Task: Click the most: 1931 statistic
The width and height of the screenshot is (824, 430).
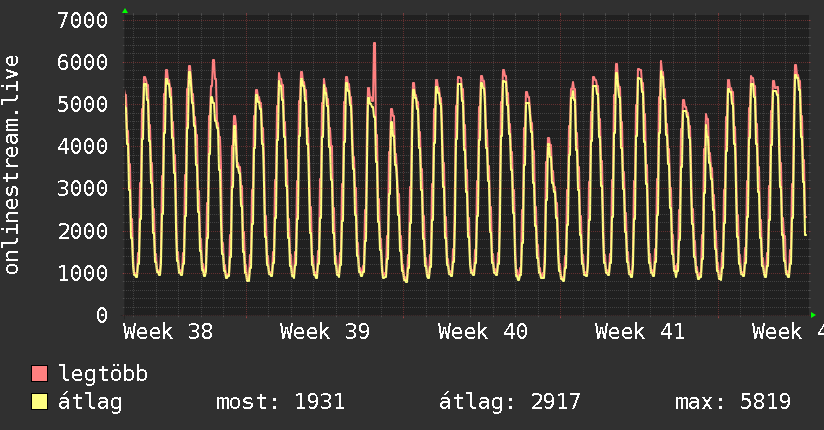Action: (x=280, y=402)
